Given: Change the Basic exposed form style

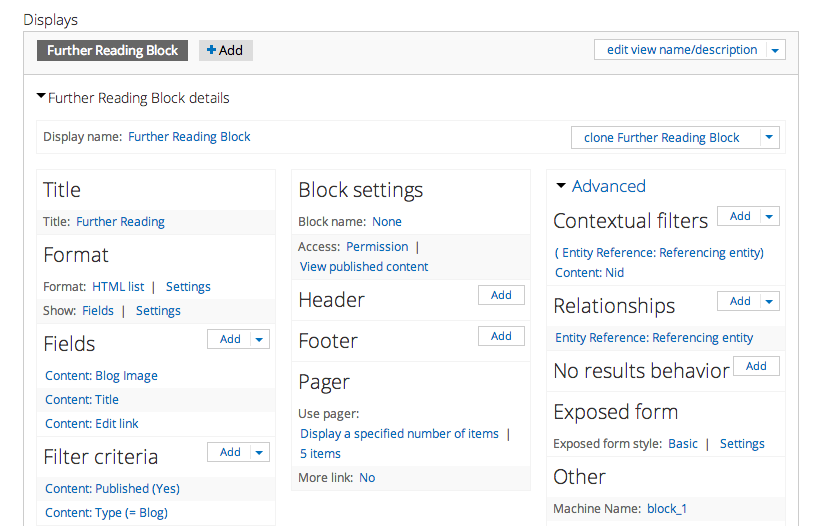Looking at the screenshot, I should tap(683, 444).
